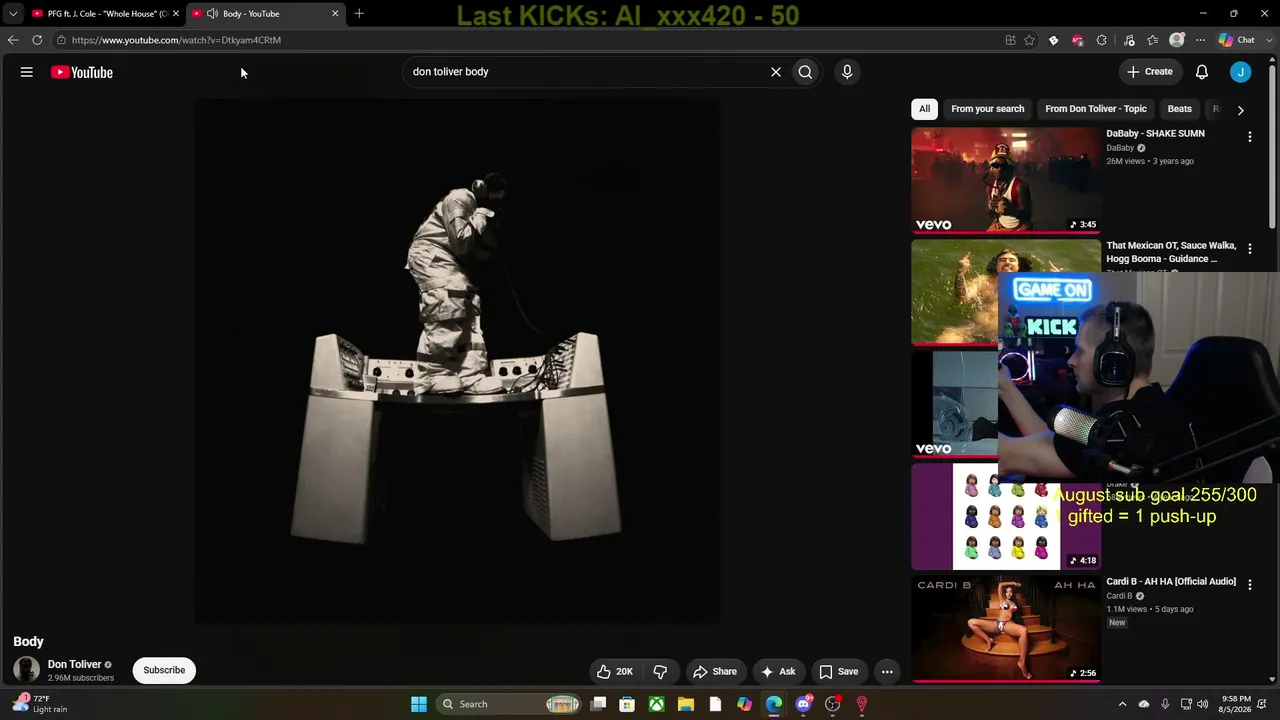Open OBS Studio from the taskbar

(x=832, y=704)
